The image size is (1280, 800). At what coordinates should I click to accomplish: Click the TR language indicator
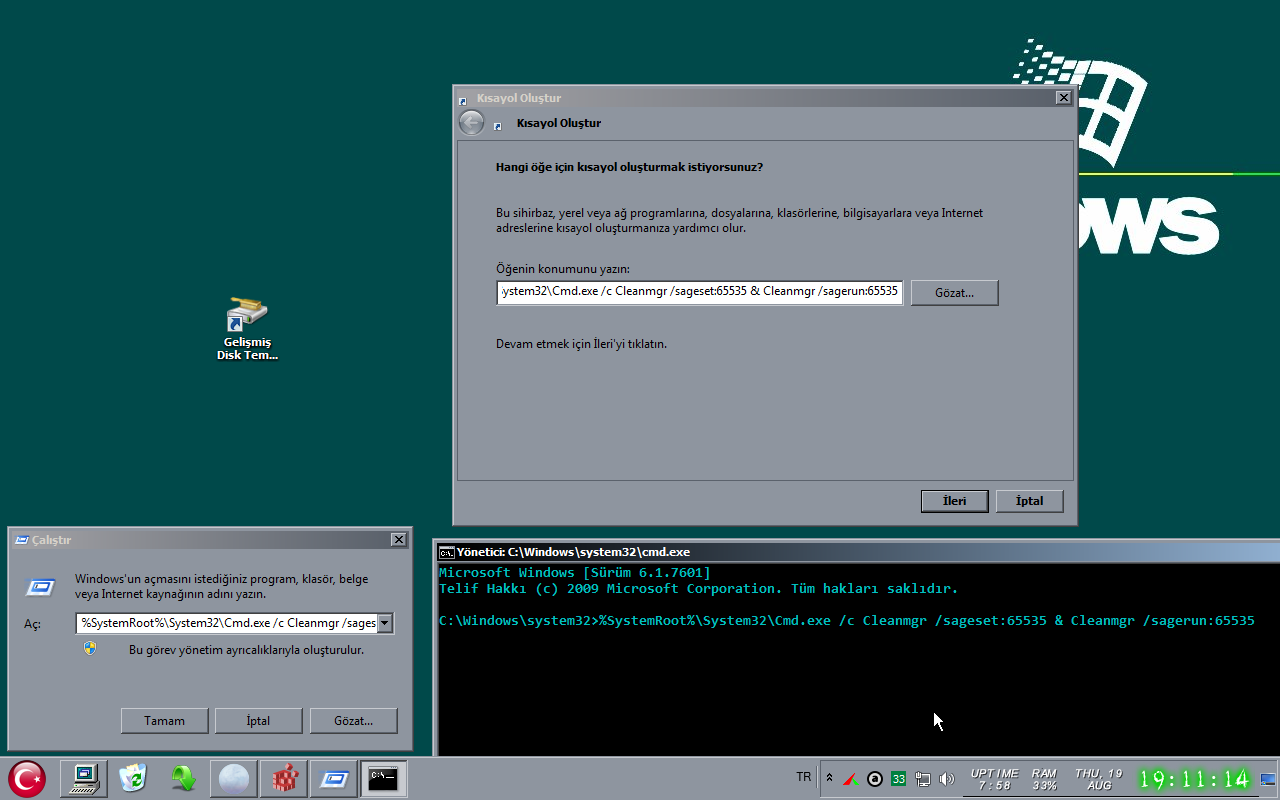coord(804,777)
